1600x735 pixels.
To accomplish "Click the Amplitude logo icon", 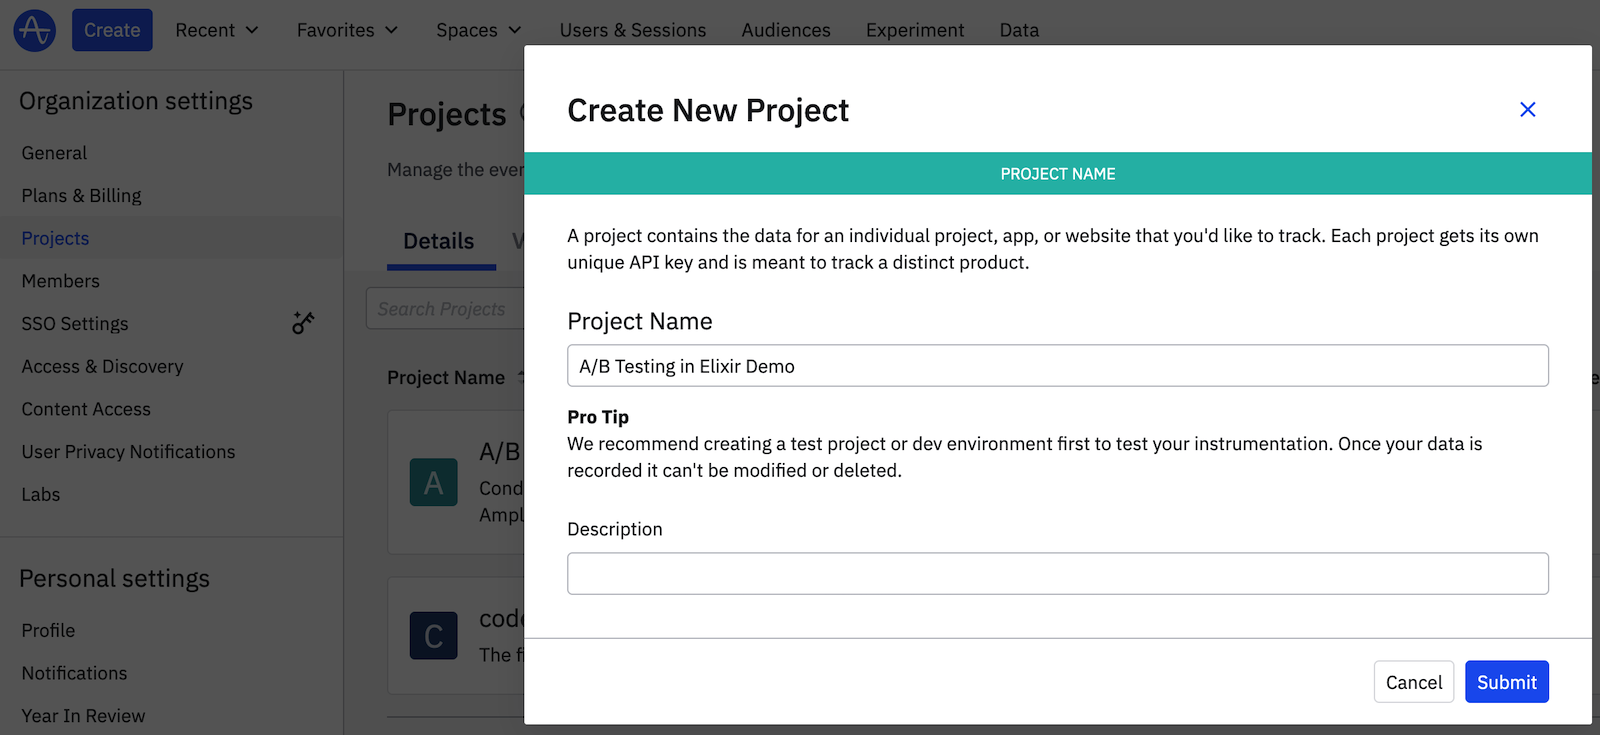I will click(x=34, y=30).
